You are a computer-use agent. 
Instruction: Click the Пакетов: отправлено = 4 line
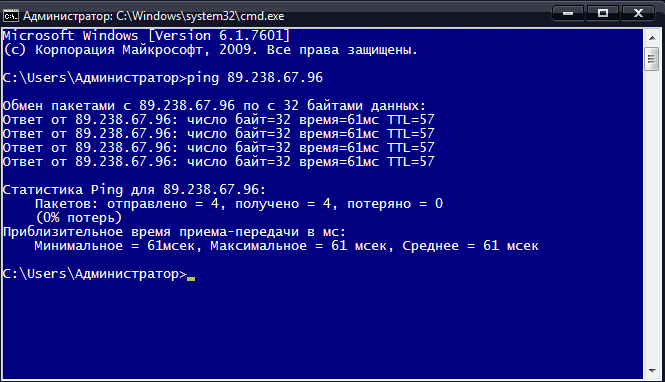coord(239,204)
